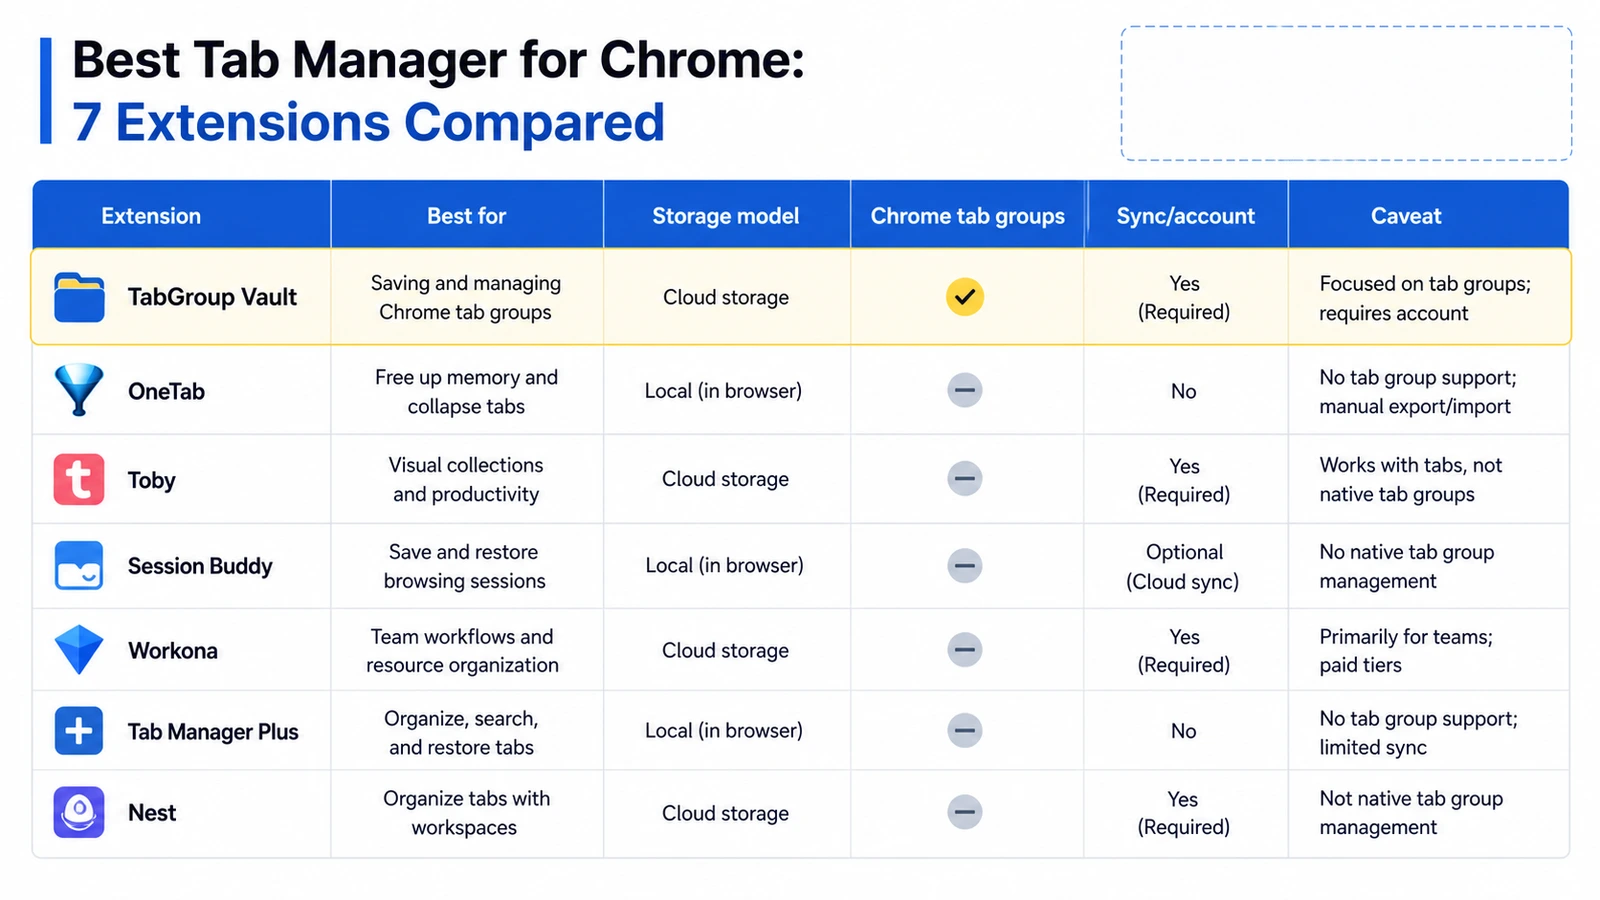This screenshot has height=900, width=1600.
Task: Click the tab groups dash icon for Toby
Action: click(x=965, y=478)
